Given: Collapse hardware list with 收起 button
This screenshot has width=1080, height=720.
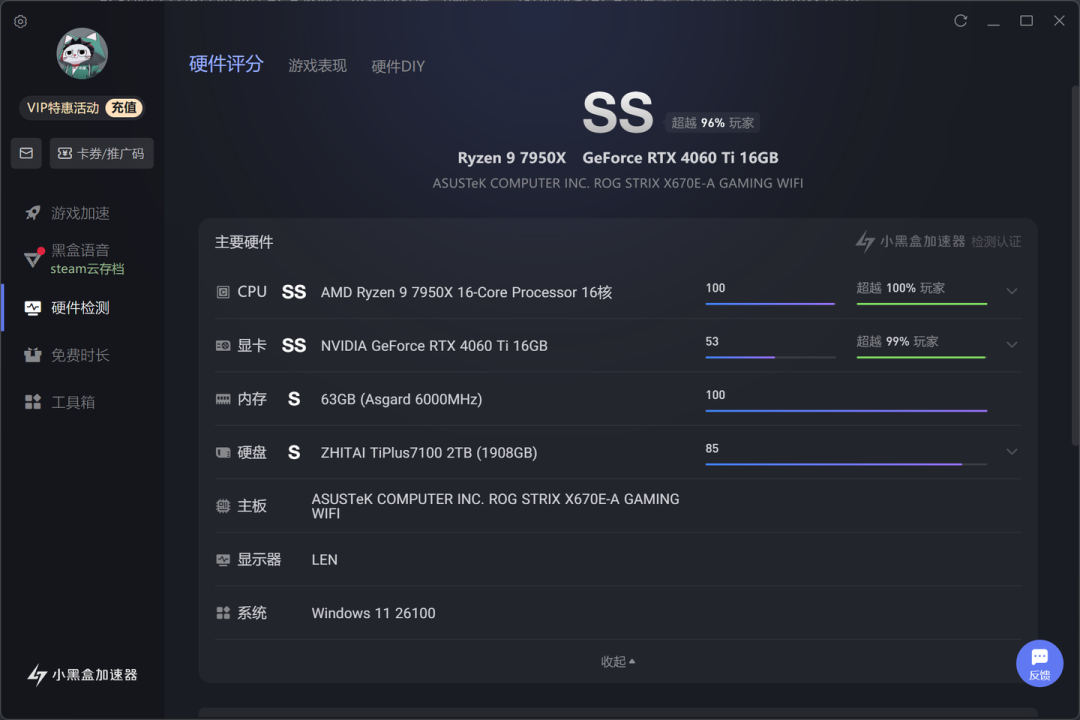Looking at the screenshot, I should [x=618, y=661].
